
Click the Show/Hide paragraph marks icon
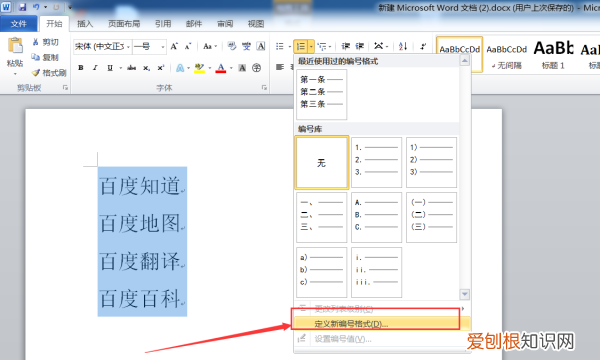coord(423,46)
